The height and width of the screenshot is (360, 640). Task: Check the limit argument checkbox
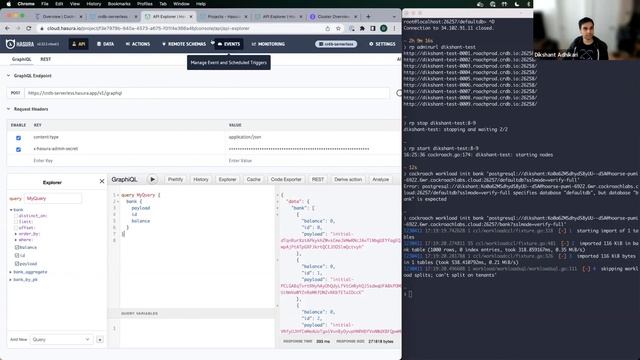point(16,222)
